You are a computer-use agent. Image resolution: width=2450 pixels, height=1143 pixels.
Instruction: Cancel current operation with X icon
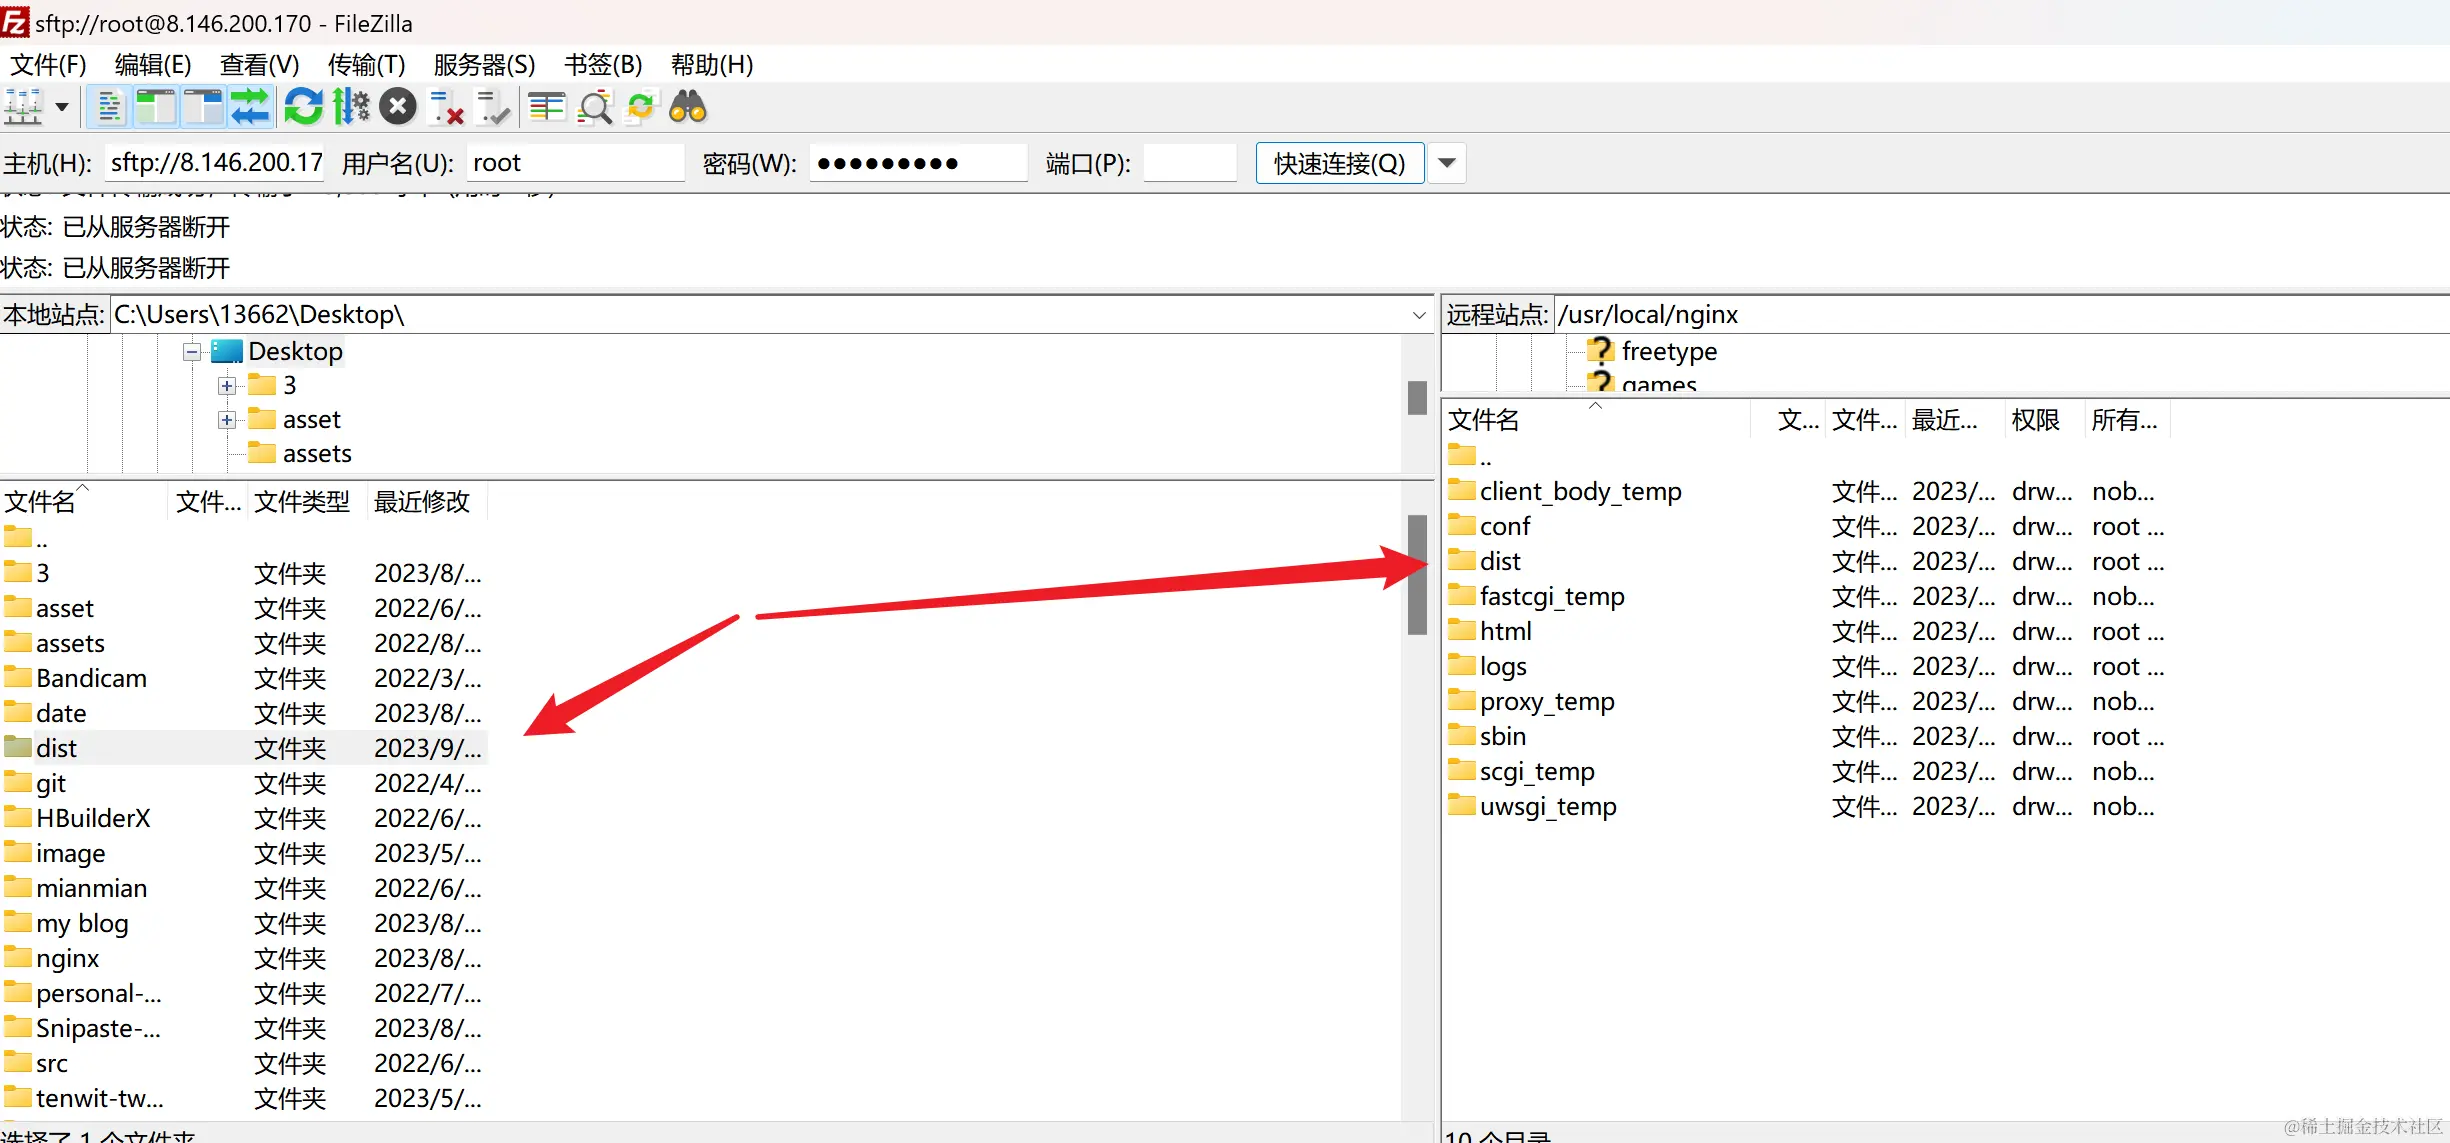(x=398, y=107)
